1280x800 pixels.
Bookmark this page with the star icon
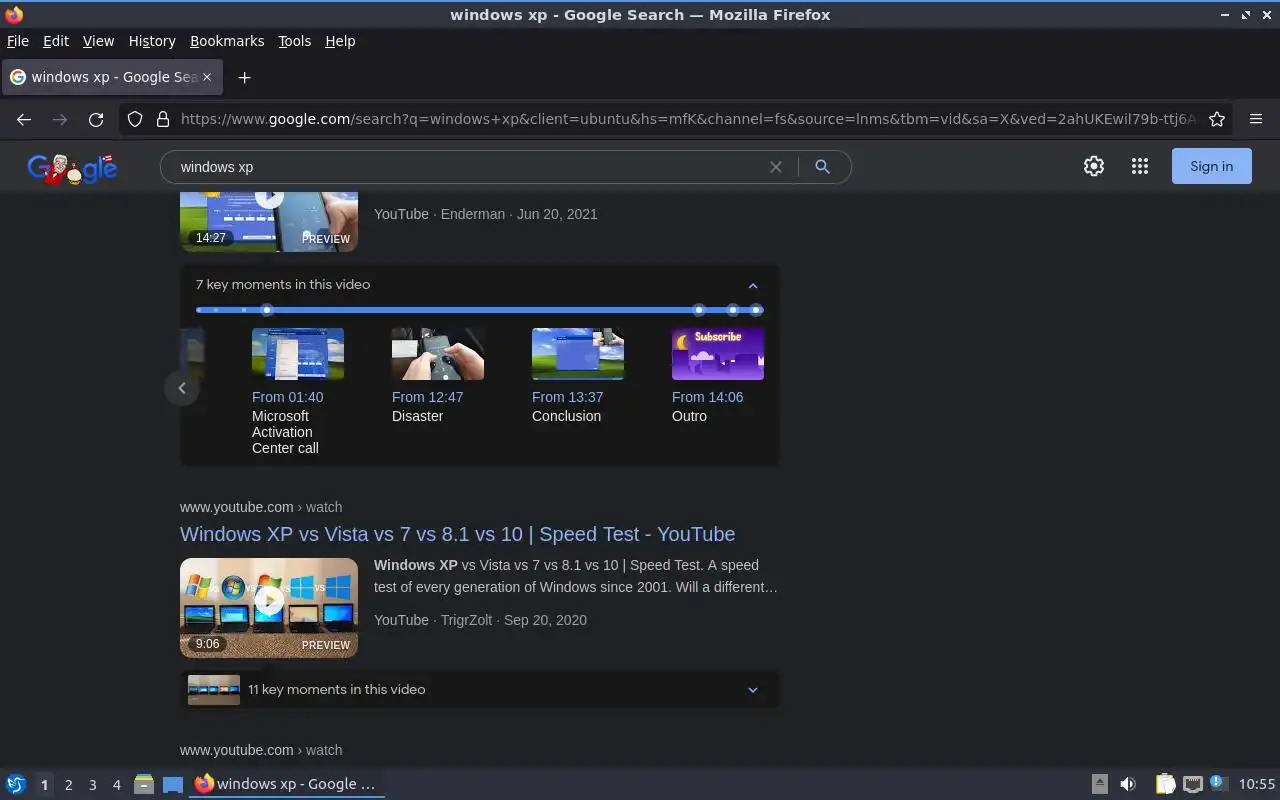point(1217,119)
